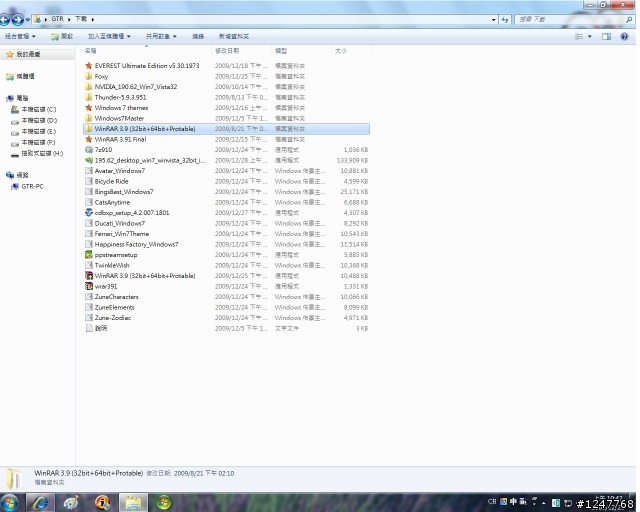Image resolution: width=640 pixels, height=512 pixels.
Task: Refresh the folder with the refresh button
Action: (x=505, y=20)
